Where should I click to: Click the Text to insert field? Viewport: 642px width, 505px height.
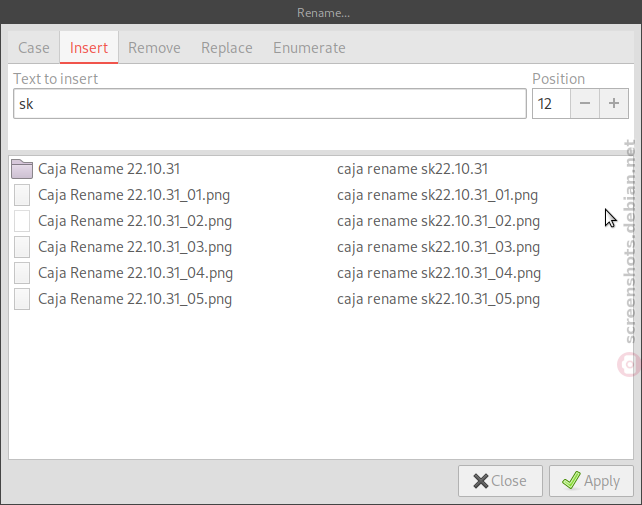pyautogui.click(x=270, y=104)
